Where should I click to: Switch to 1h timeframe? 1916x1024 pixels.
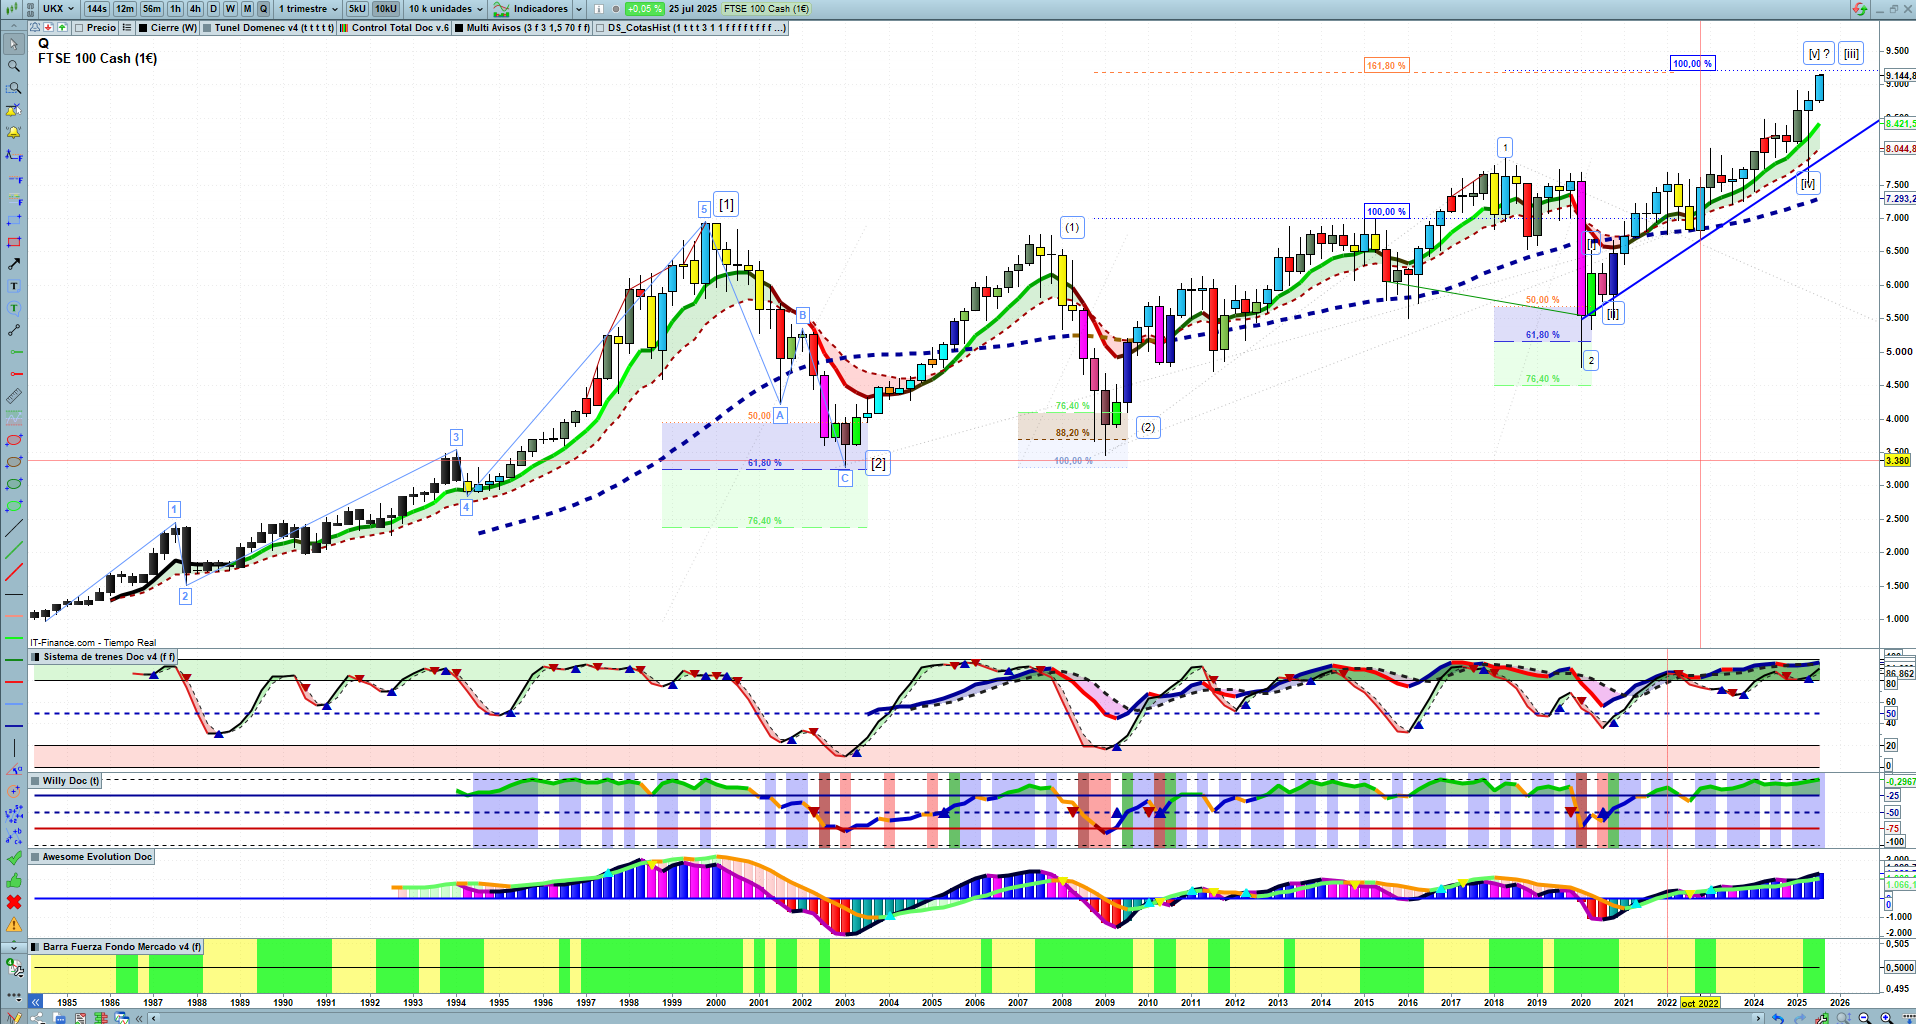point(176,9)
